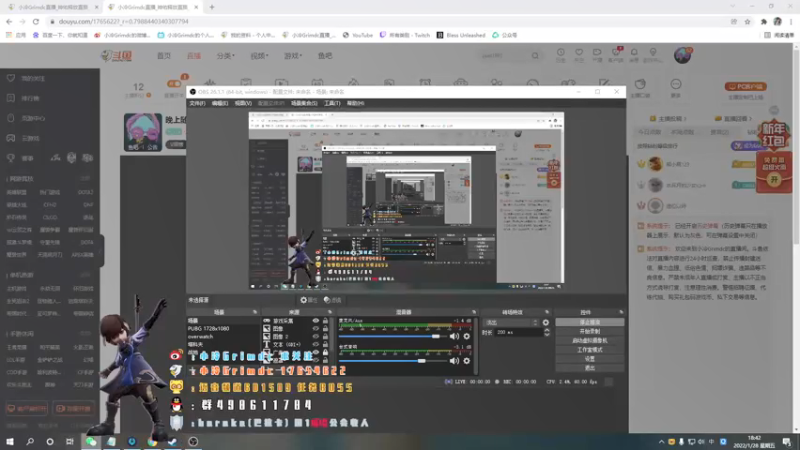This screenshot has width=800, height=450.
Task: Click 工作室模式 studio mode button
Action: [590, 350]
